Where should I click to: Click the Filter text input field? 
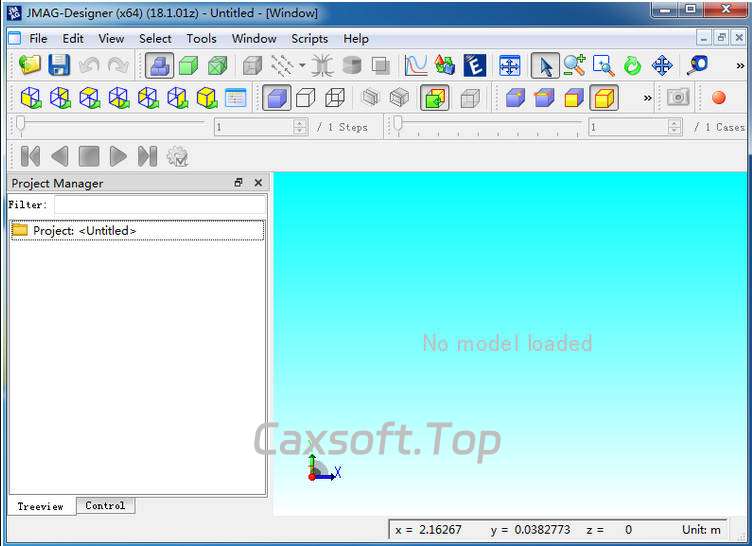click(159, 204)
